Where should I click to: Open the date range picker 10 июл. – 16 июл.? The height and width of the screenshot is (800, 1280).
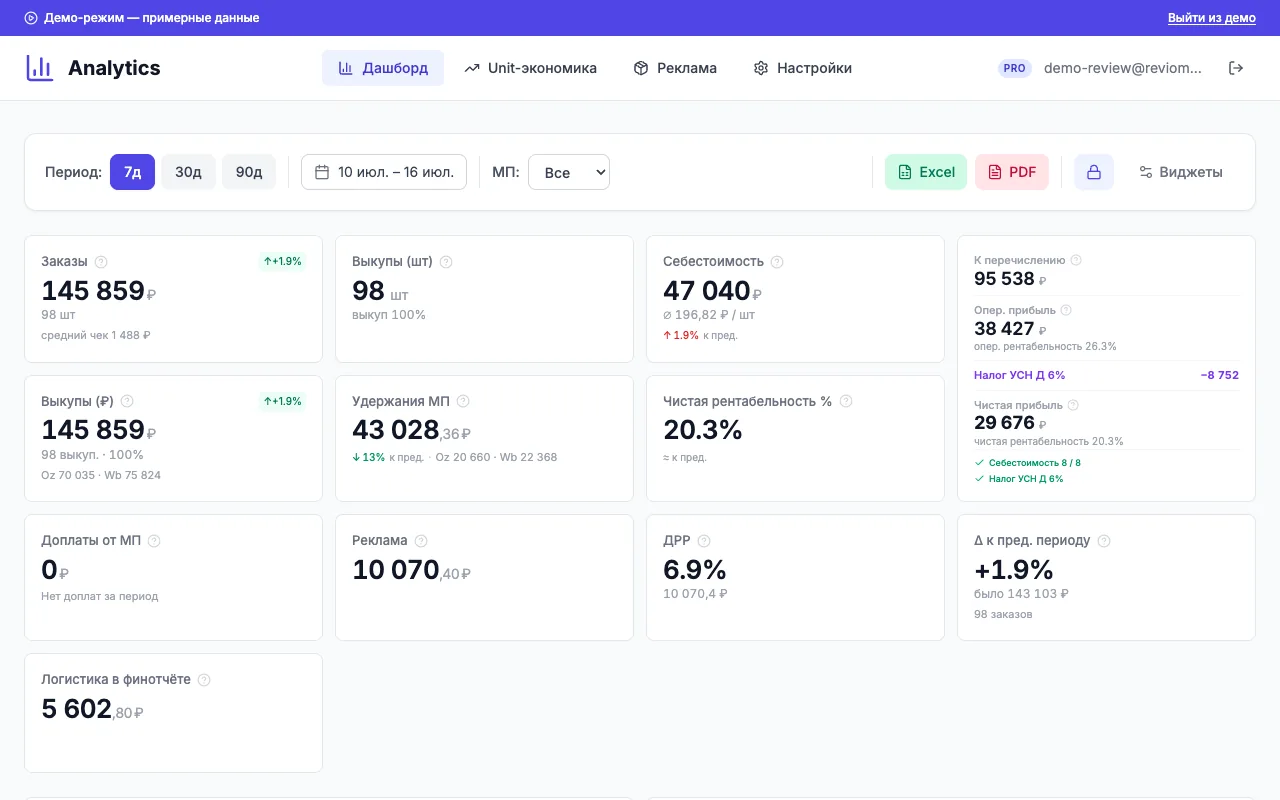[384, 172]
